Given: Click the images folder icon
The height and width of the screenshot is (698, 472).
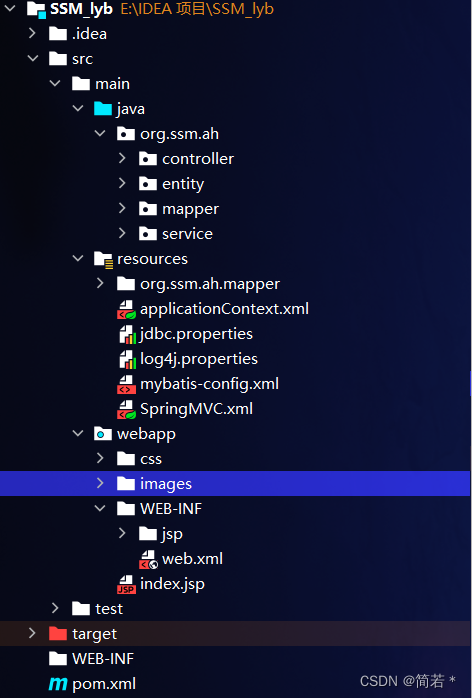Looking at the screenshot, I should coord(126,483).
